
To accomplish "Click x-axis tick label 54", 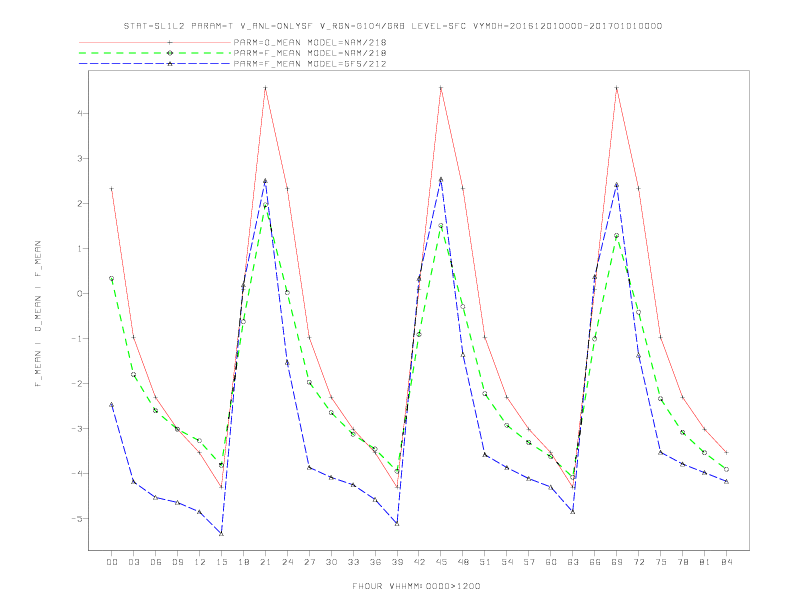I will [x=507, y=562].
